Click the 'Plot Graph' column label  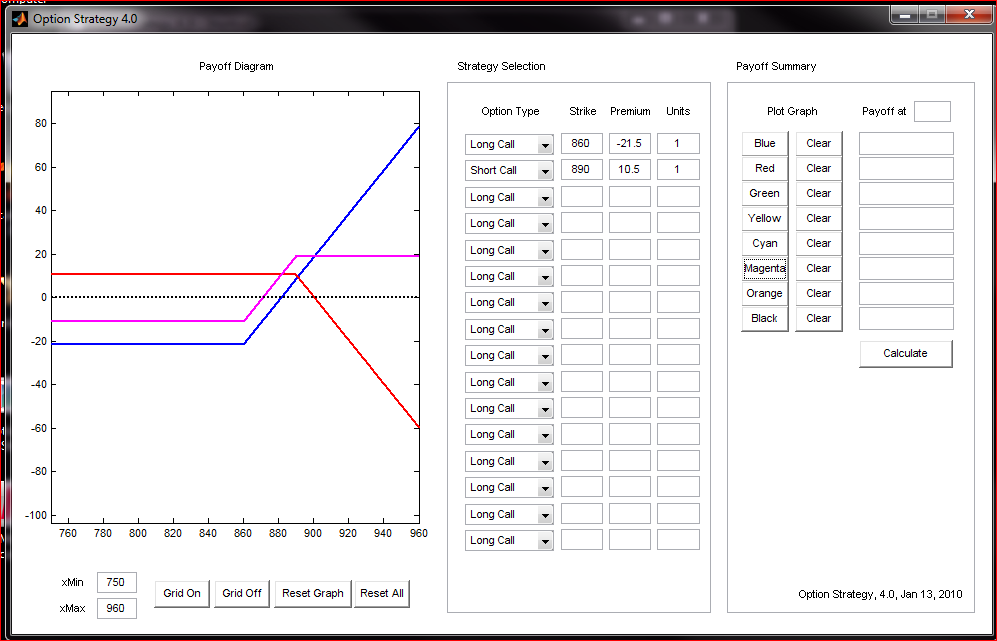click(792, 111)
